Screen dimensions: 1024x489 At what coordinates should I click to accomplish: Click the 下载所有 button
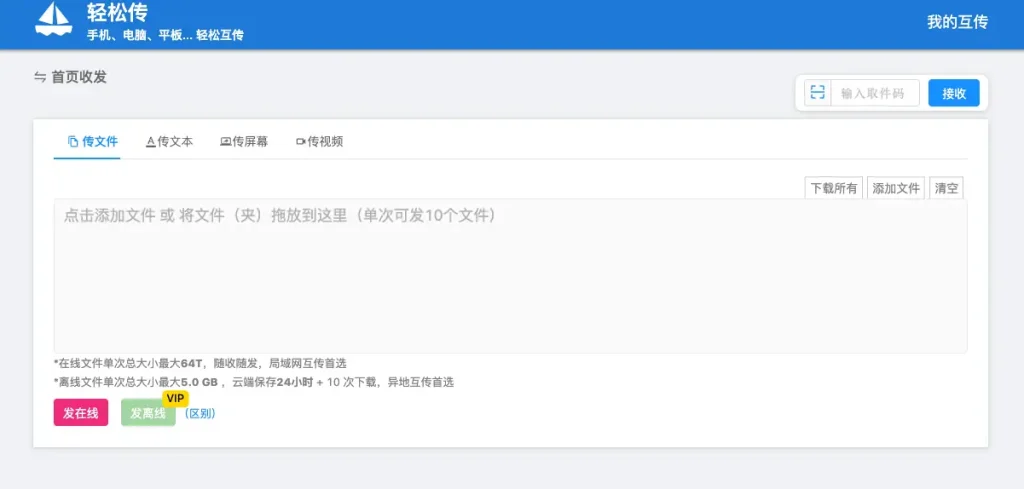[x=833, y=189]
